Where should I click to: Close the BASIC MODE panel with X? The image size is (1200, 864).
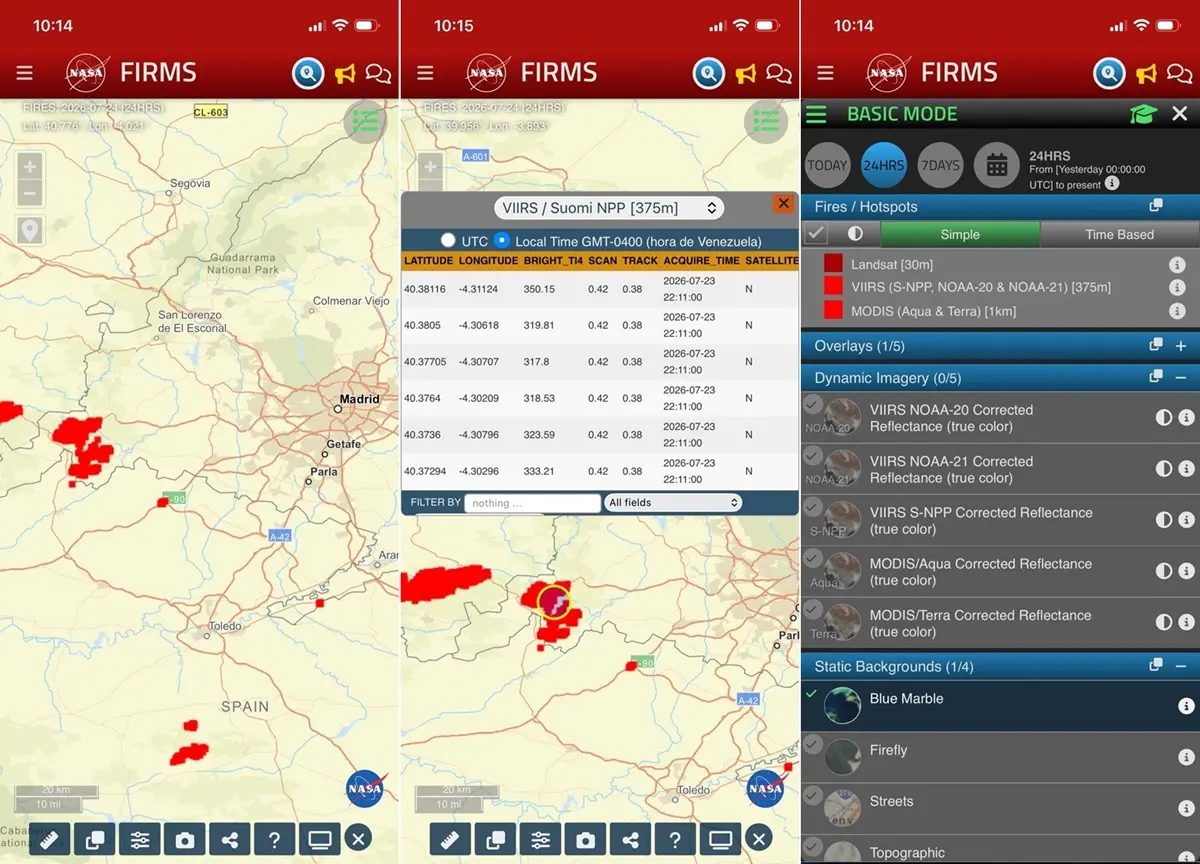(1180, 114)
